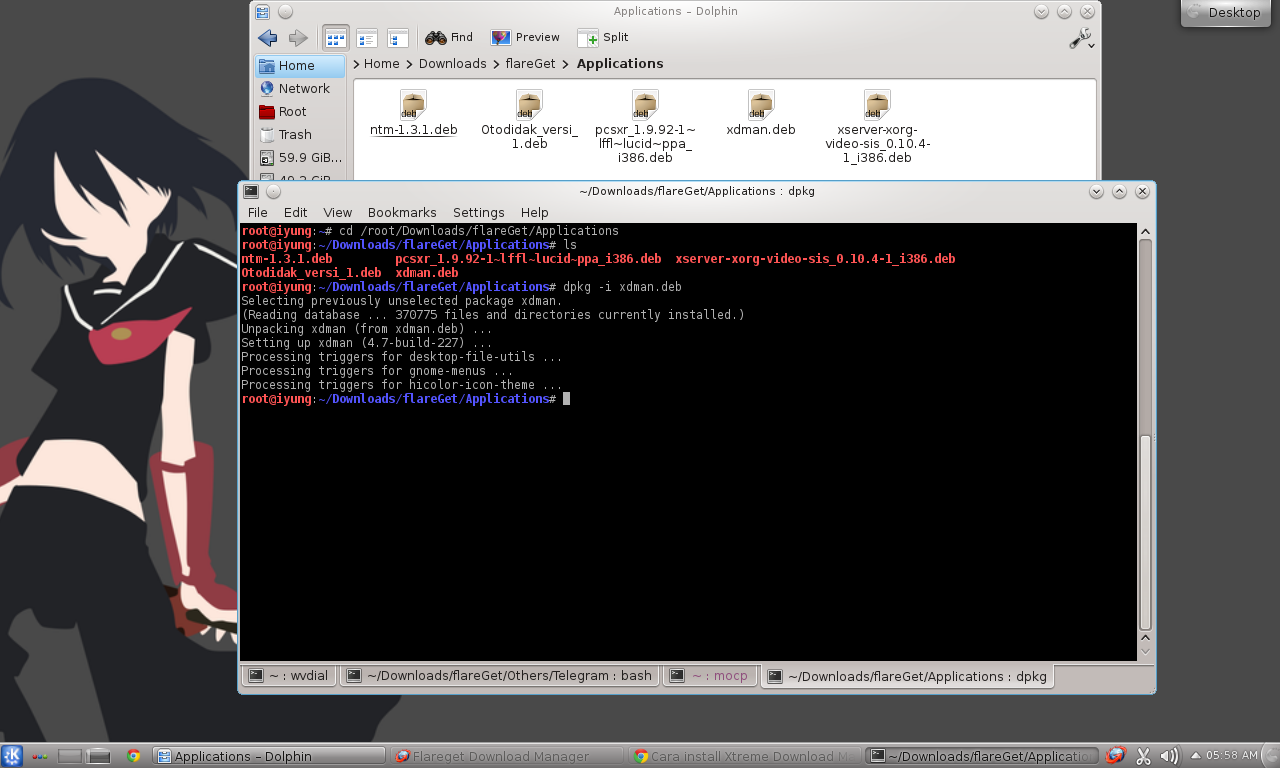Select xdman.deb file icon
Viewport: 1280px width, 768px height.
click(x=761, y=104)
